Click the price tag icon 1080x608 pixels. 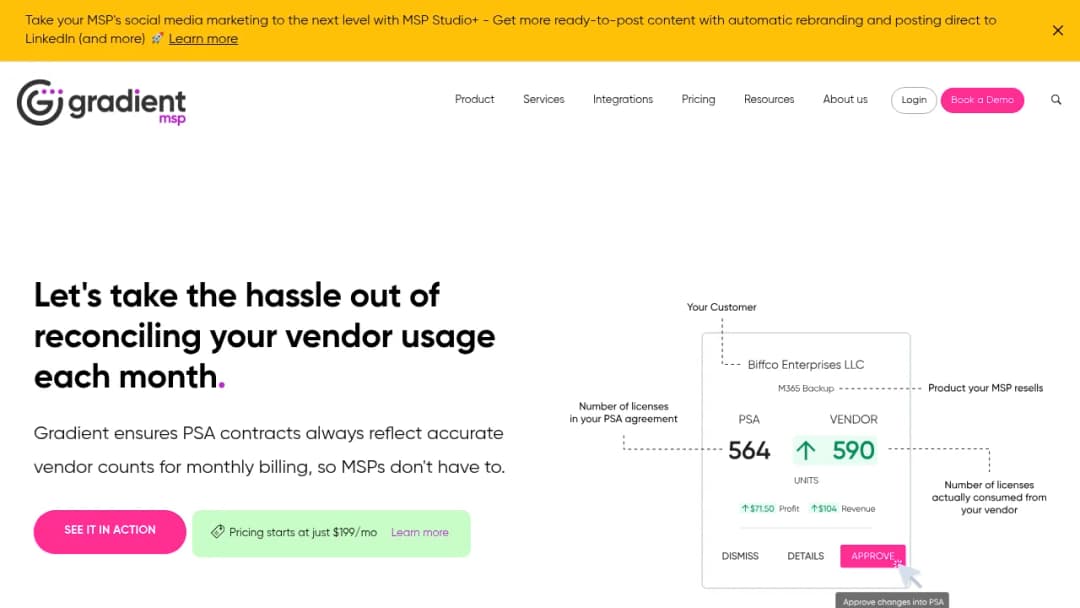pos(218,532)
